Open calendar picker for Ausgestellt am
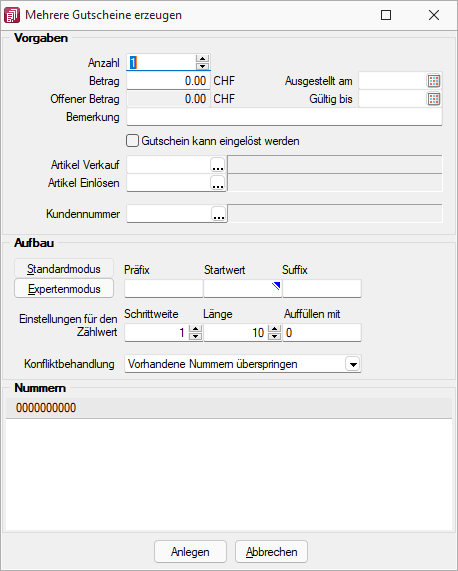The height and width of the screenshot is (571, 458). coord(434,81)
